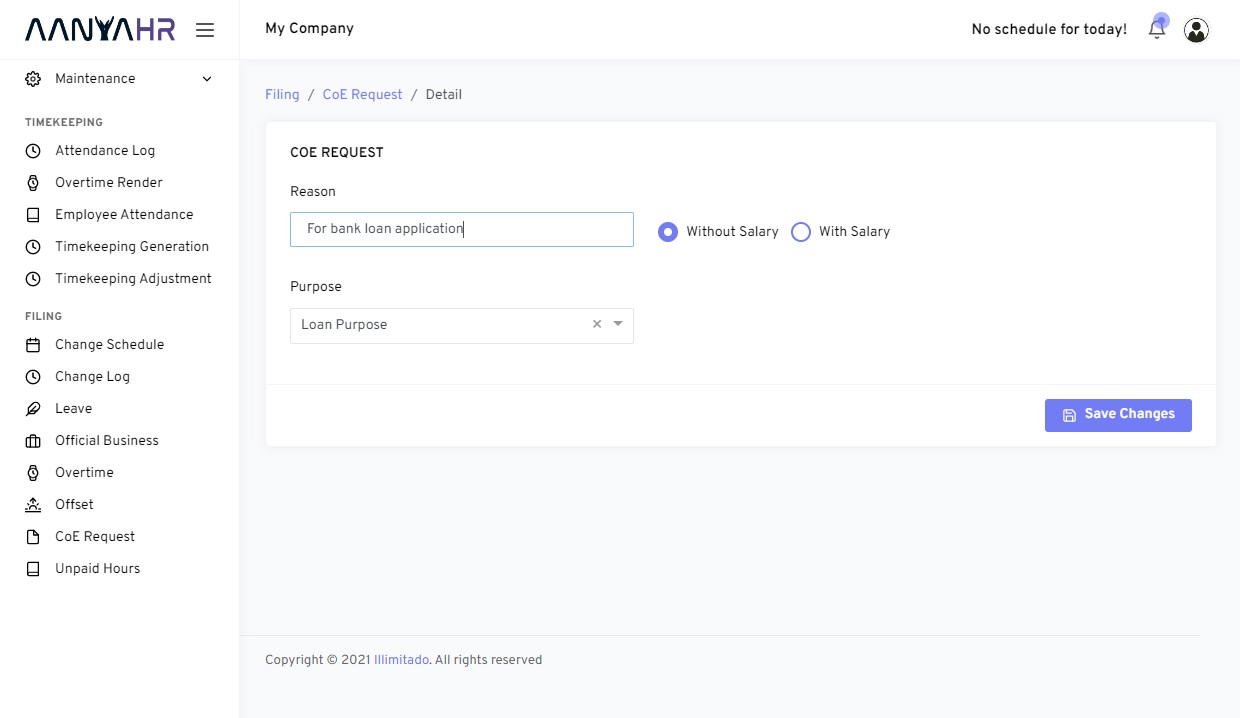Clear the Loan Purpose selection
Screen dimensions: 1240x718
(x=596, y=324)
